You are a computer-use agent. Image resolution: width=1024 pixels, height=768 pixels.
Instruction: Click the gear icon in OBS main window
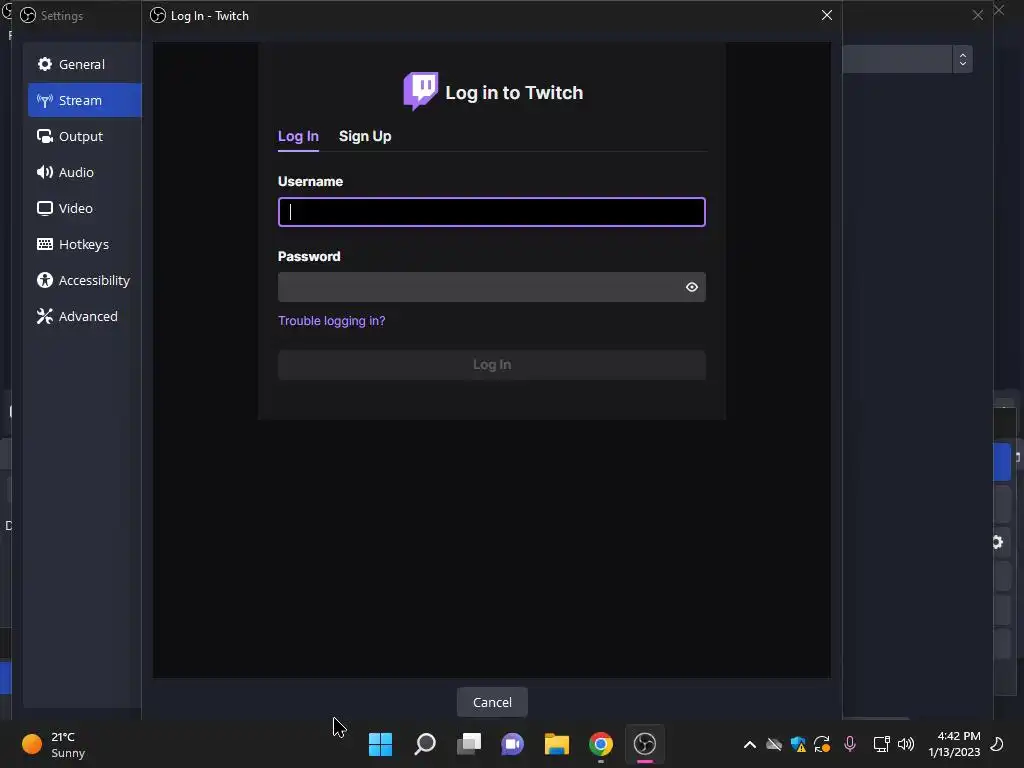[997, 541]
